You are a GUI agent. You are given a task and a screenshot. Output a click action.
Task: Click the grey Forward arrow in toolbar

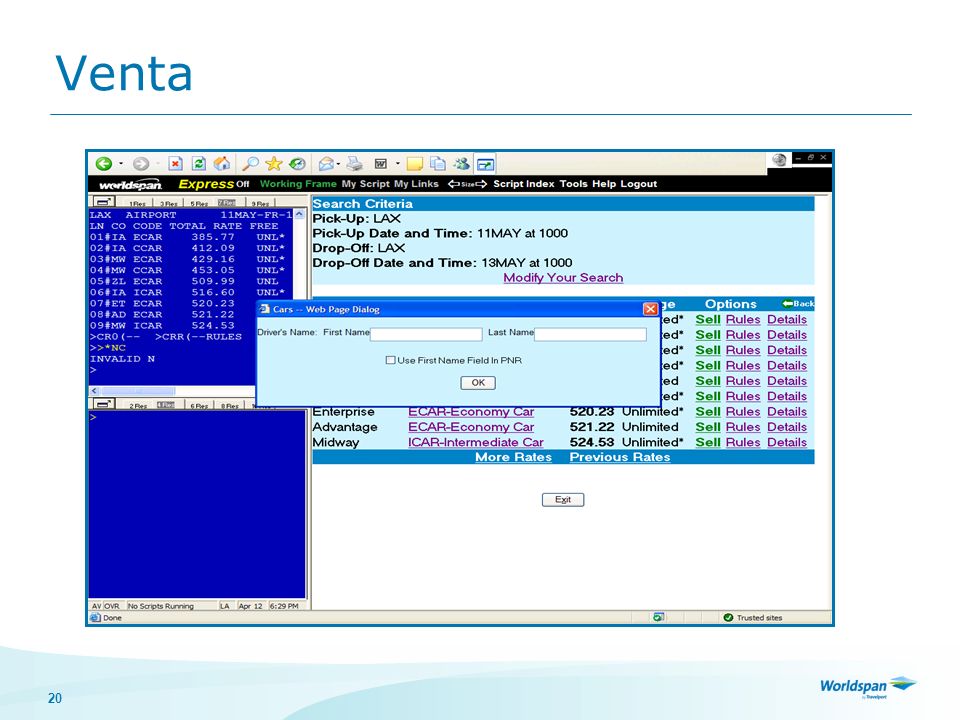(141, 163)
